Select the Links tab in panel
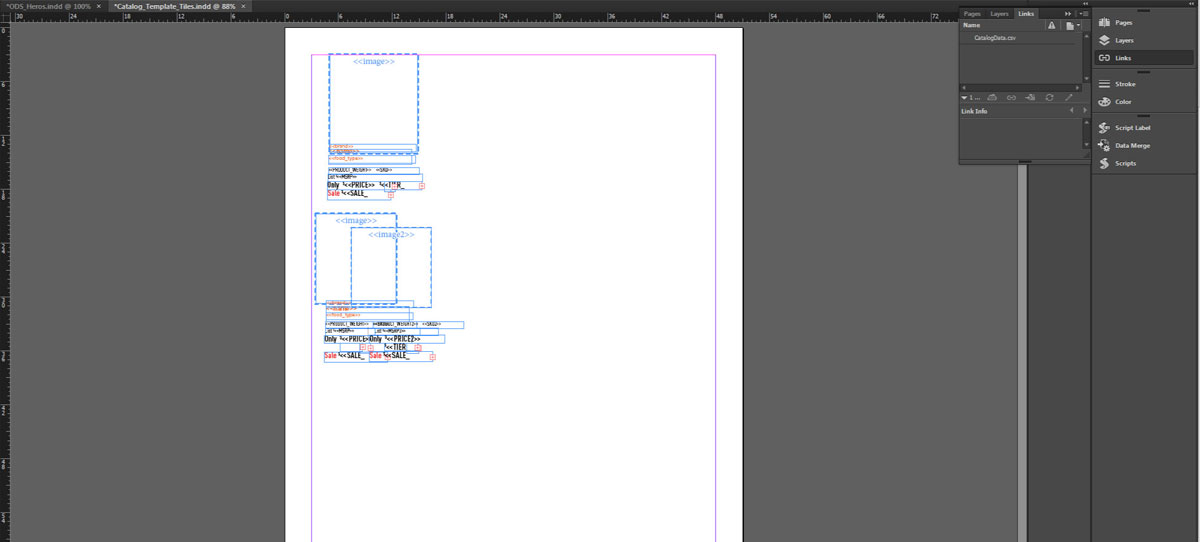This screenshot has width=1200, height=542. (x=1026, y=14)
